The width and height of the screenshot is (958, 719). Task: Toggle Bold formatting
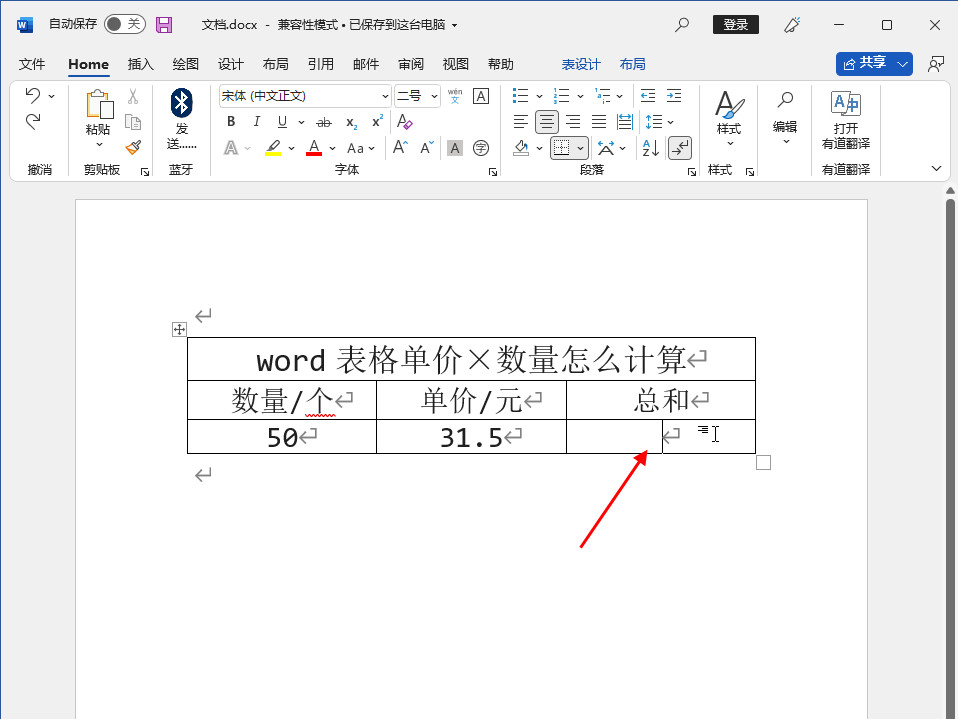(231, 122)
